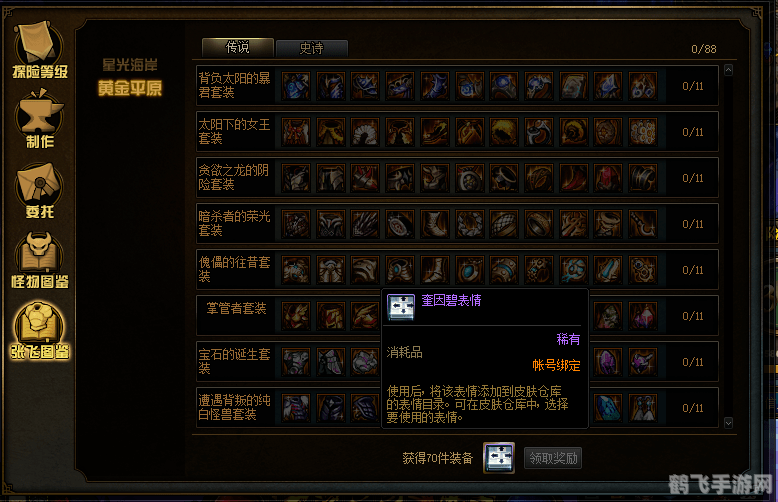The width and height of the screenshot is (778, 502).
Task: Open the 怪物图鉴 book icon
Action: tap(40, 260)
